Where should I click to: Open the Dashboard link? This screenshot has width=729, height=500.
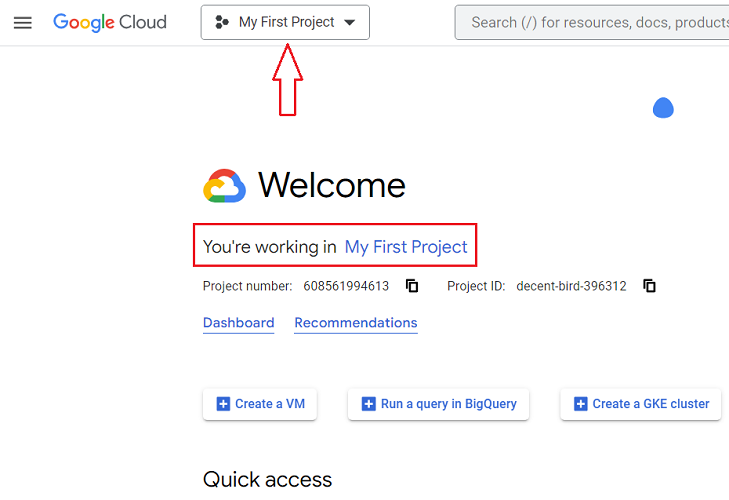pyautogui.click(x=239, y=323)
